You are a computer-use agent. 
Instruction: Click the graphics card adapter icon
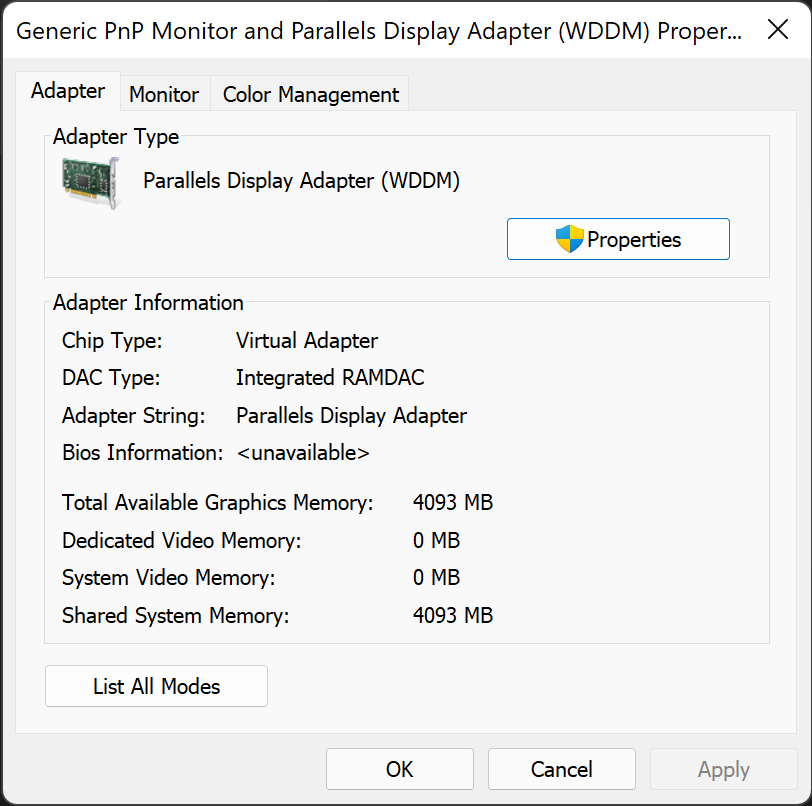coord(90,182)
